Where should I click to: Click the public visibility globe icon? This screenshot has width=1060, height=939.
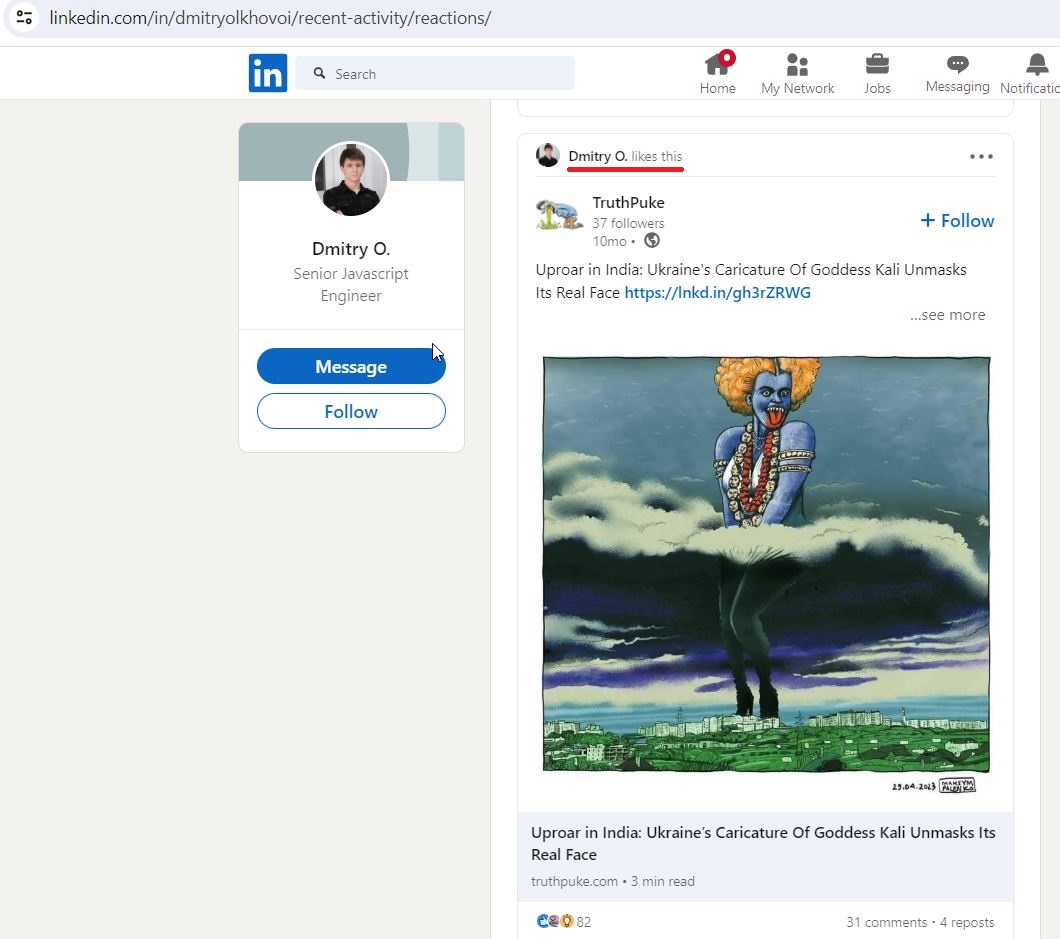(652, 241)
